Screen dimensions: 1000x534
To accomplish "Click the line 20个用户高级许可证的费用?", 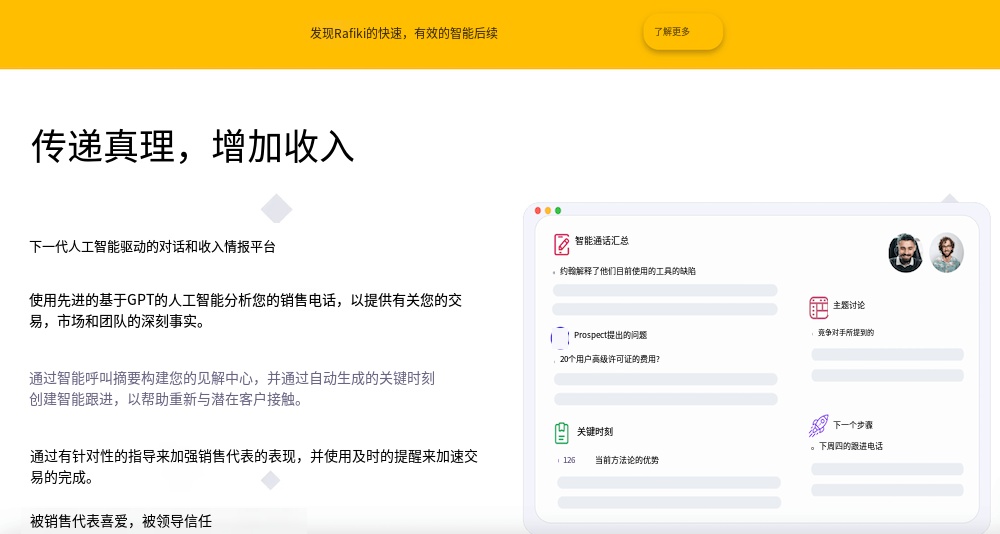I will (x=610, y=359).
